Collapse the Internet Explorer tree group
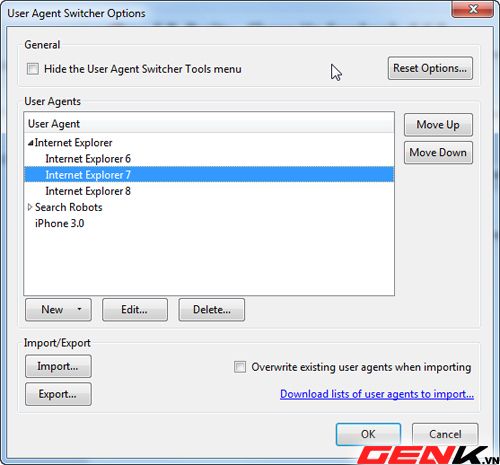The height and width of the screenshot is (465, 500). tap(30, 143)
